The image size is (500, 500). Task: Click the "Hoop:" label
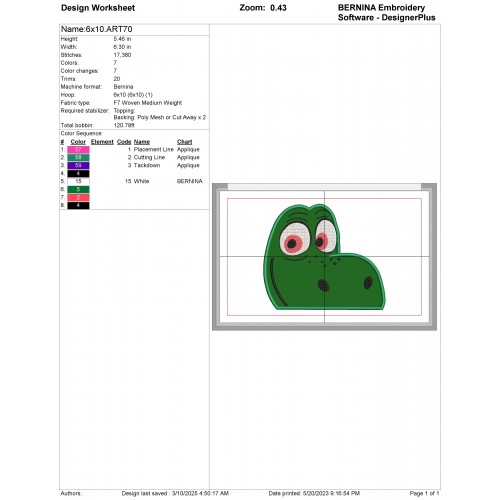click(68, 95)
